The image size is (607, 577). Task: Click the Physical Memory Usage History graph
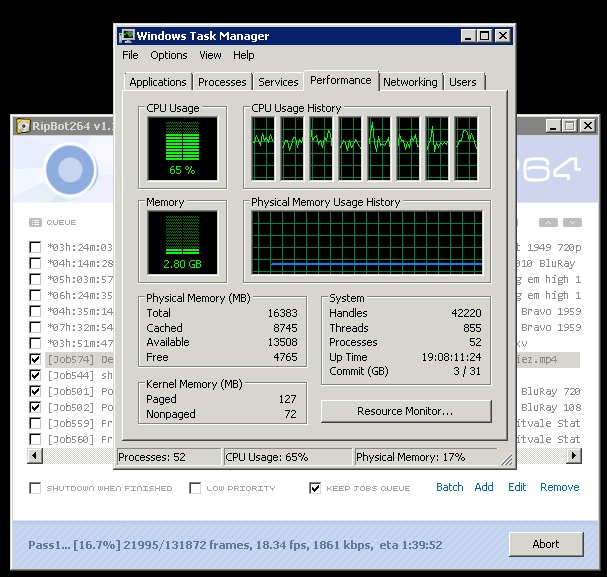367,243
